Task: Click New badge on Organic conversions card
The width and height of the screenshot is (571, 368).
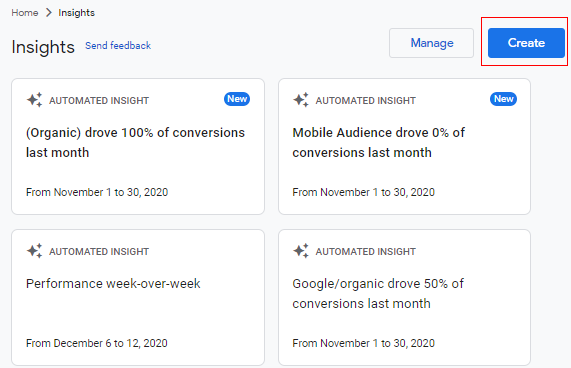Action: 237,99
